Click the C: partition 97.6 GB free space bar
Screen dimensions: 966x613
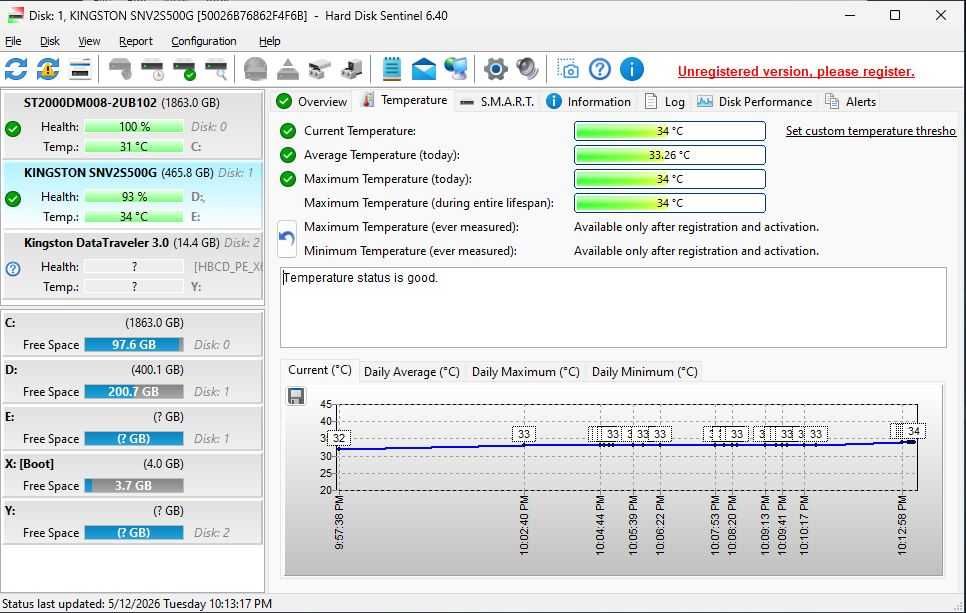click(x=134, y=345)
